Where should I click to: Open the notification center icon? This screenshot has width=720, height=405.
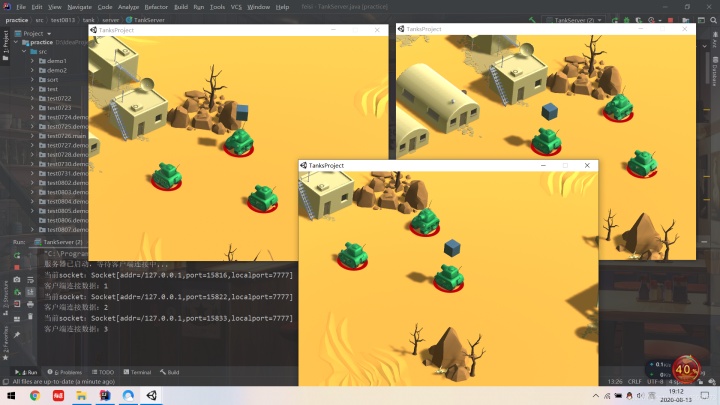(705, 395)
